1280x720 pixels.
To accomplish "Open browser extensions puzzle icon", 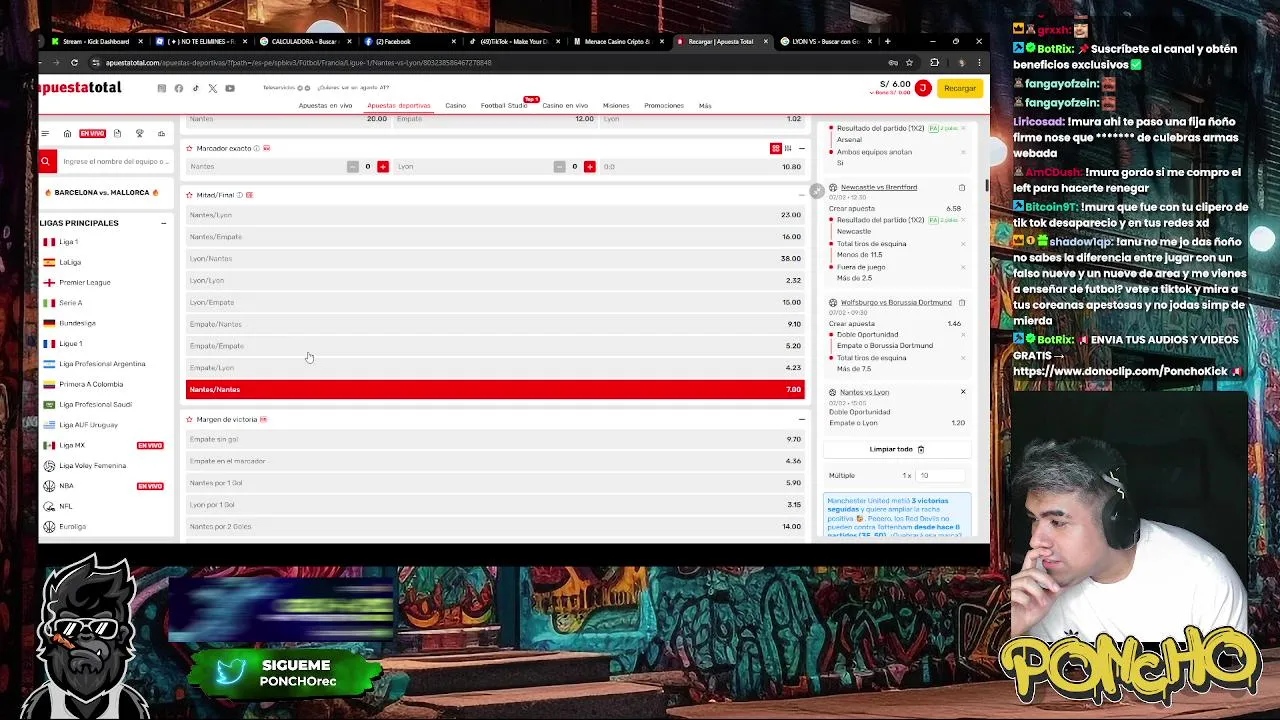I will [934, 62].
